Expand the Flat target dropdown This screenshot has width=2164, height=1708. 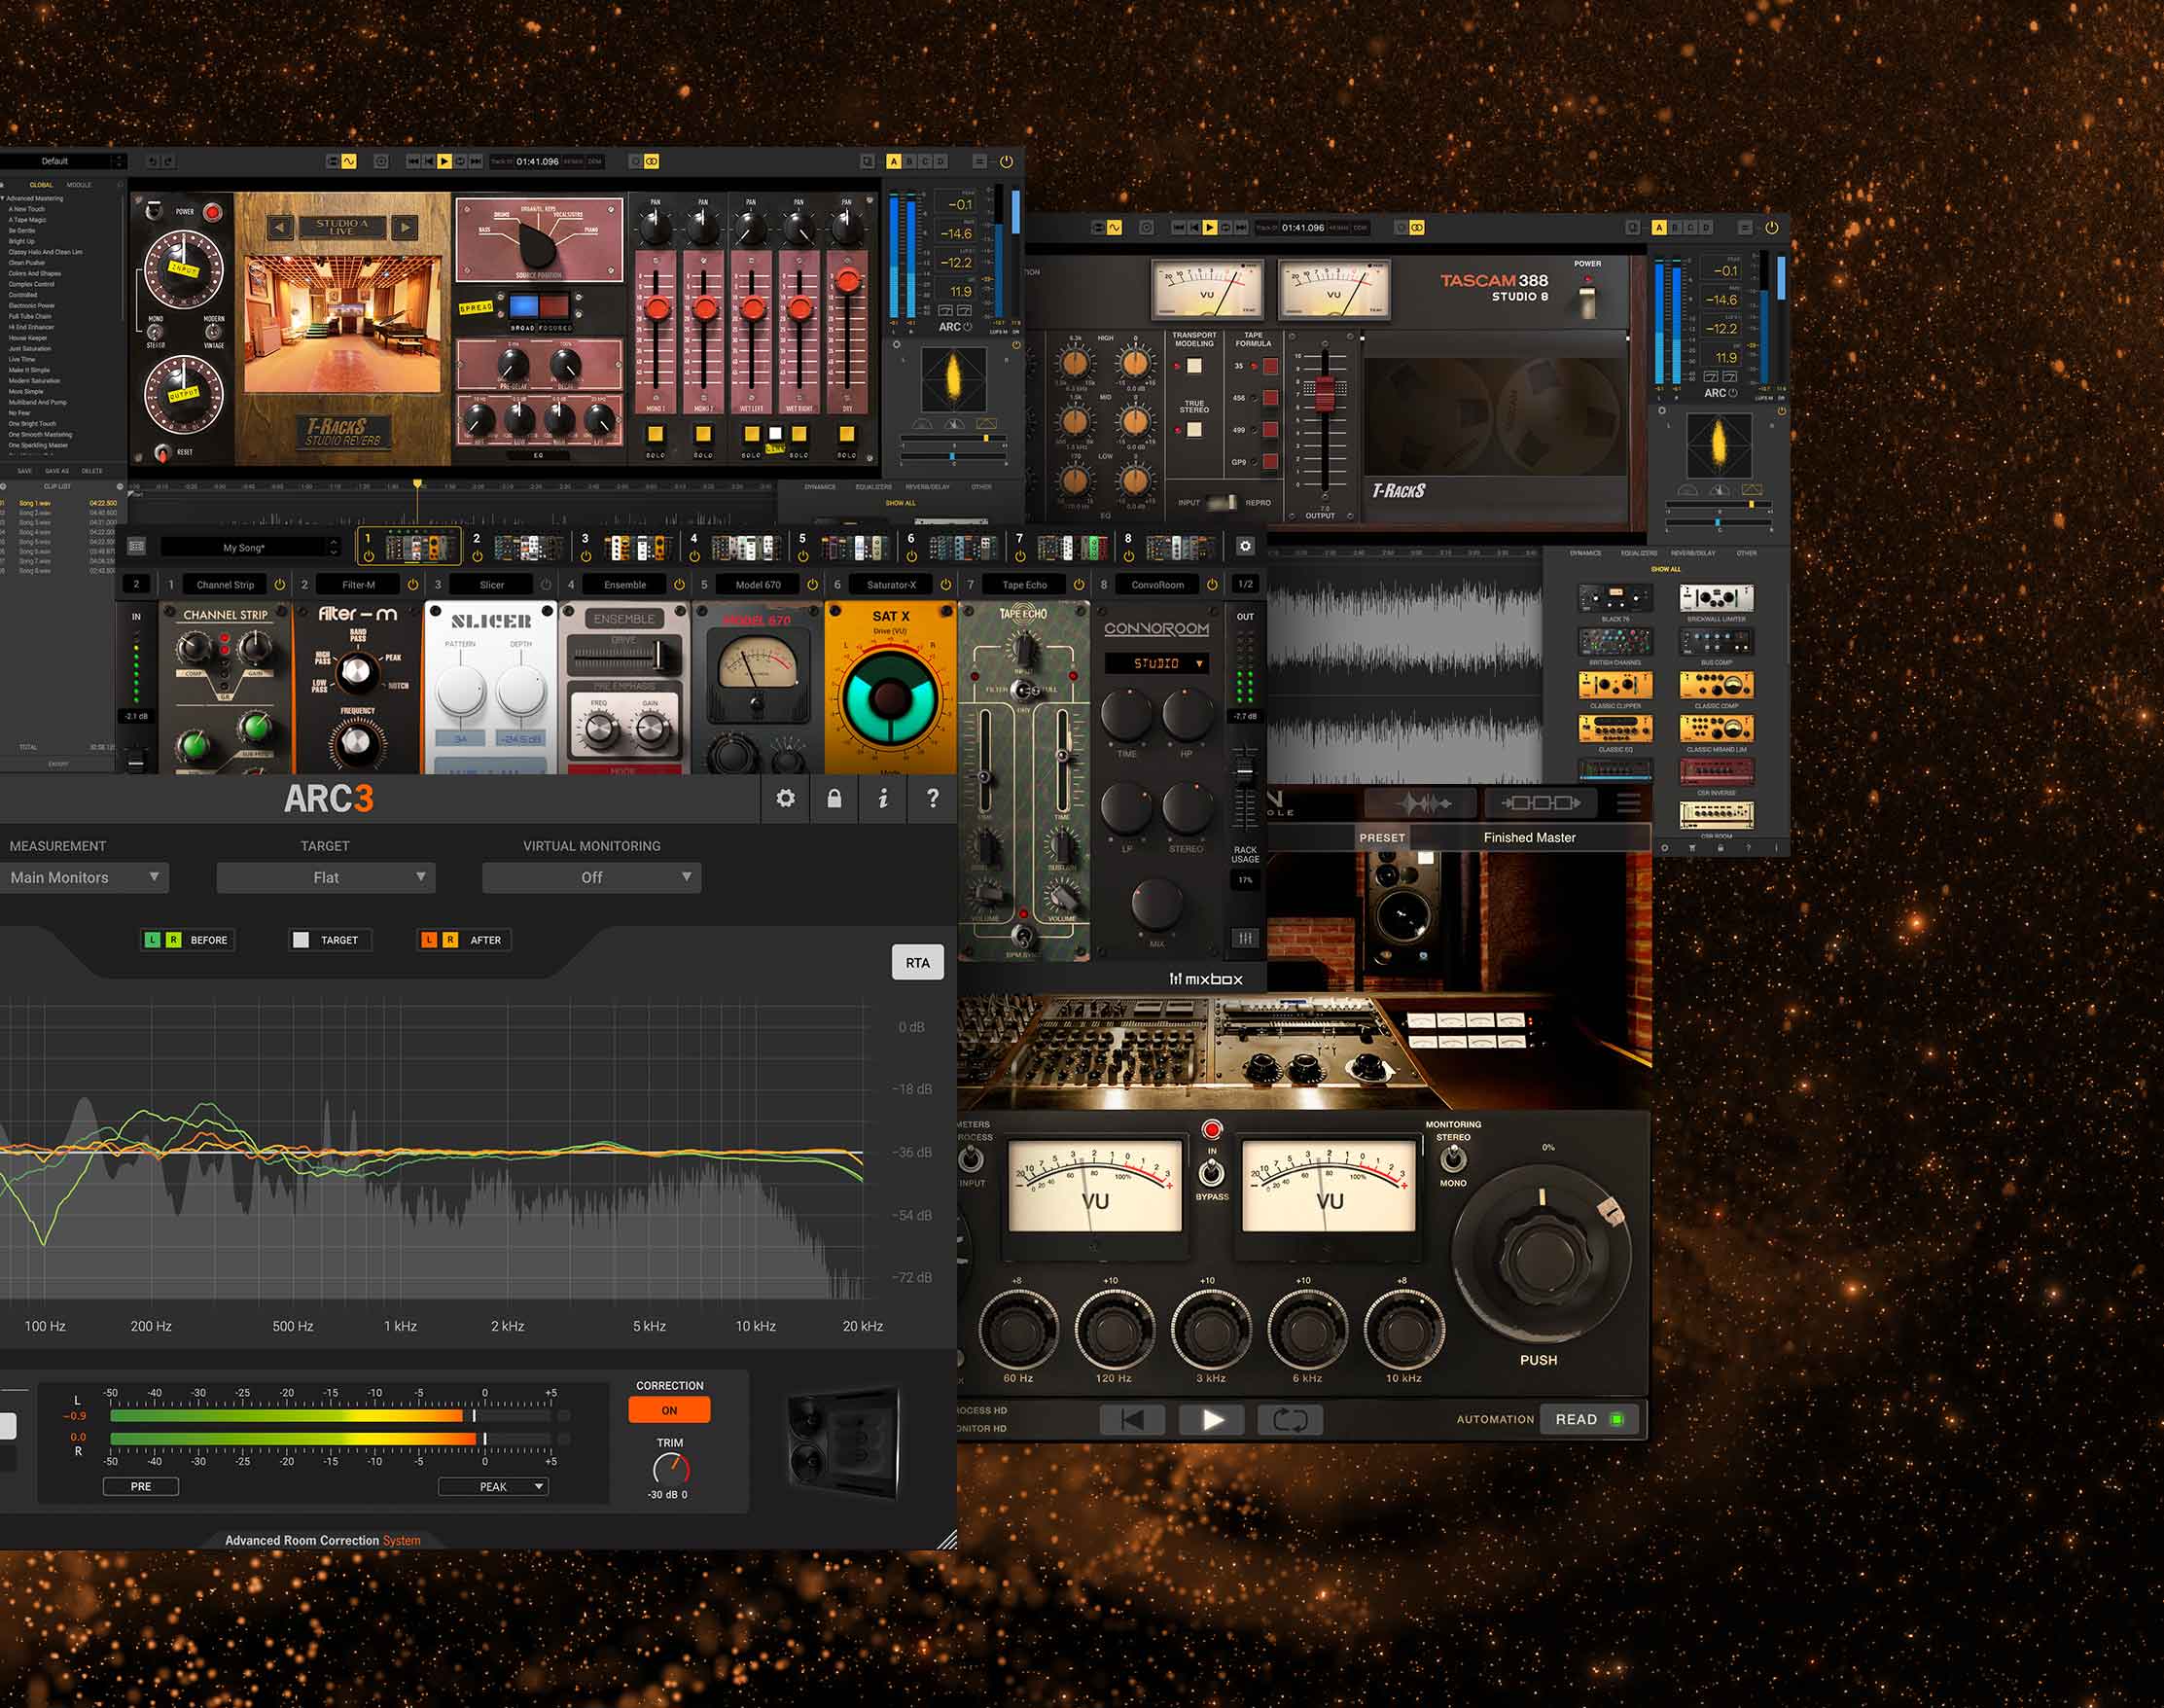(x=326, y=877)
